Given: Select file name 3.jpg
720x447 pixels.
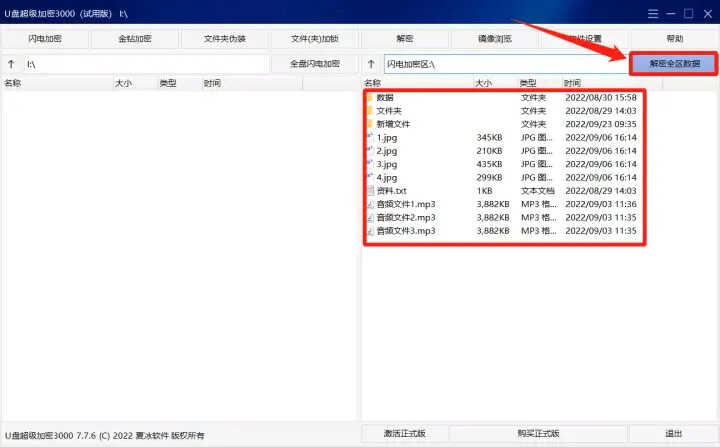Looking at the screenshot, I should point(387,164).
